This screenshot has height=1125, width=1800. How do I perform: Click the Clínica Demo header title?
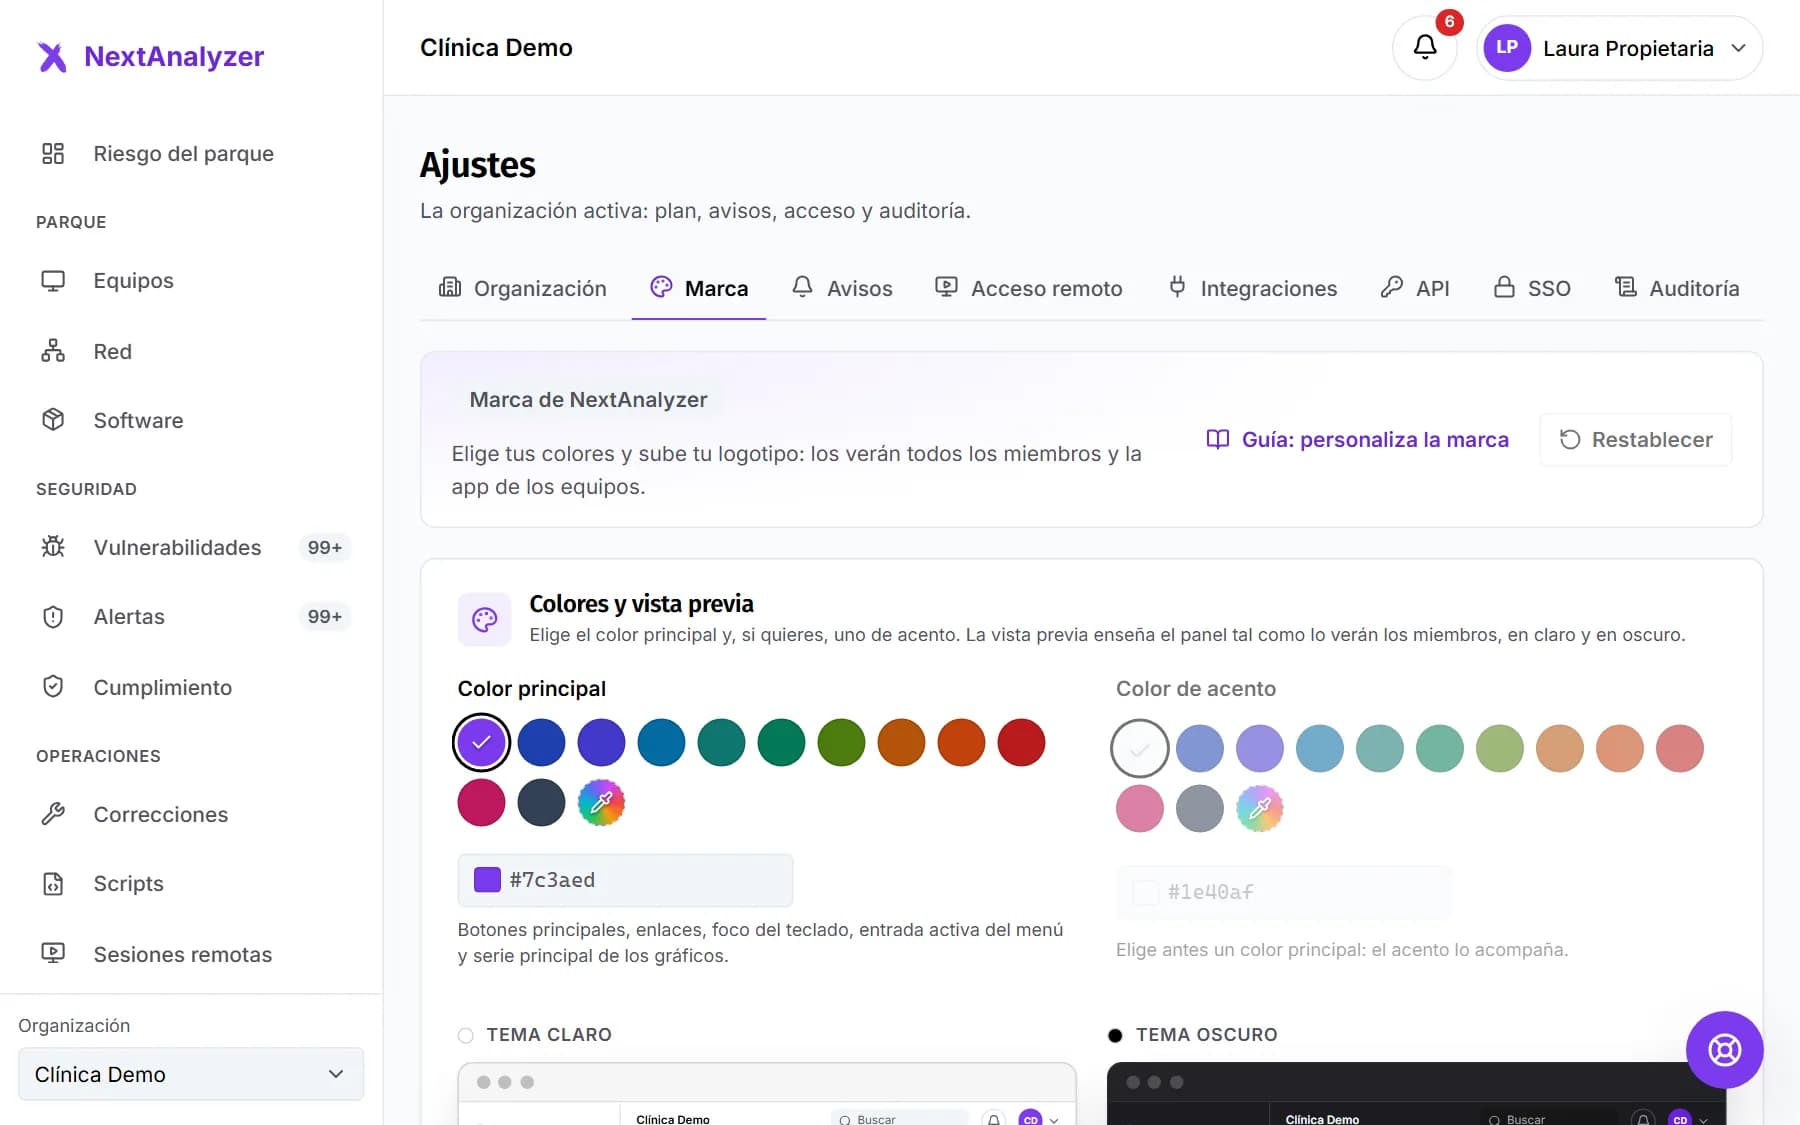[496, 48]
